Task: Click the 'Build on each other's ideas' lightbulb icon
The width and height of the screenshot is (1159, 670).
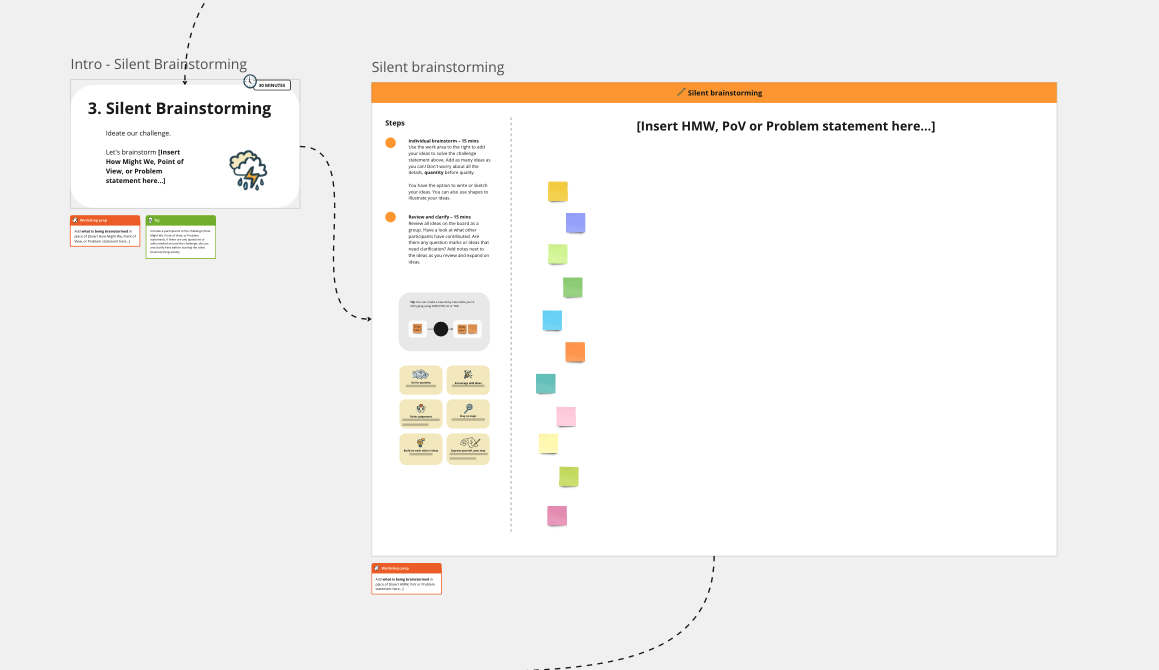Action: click(421, 441)
